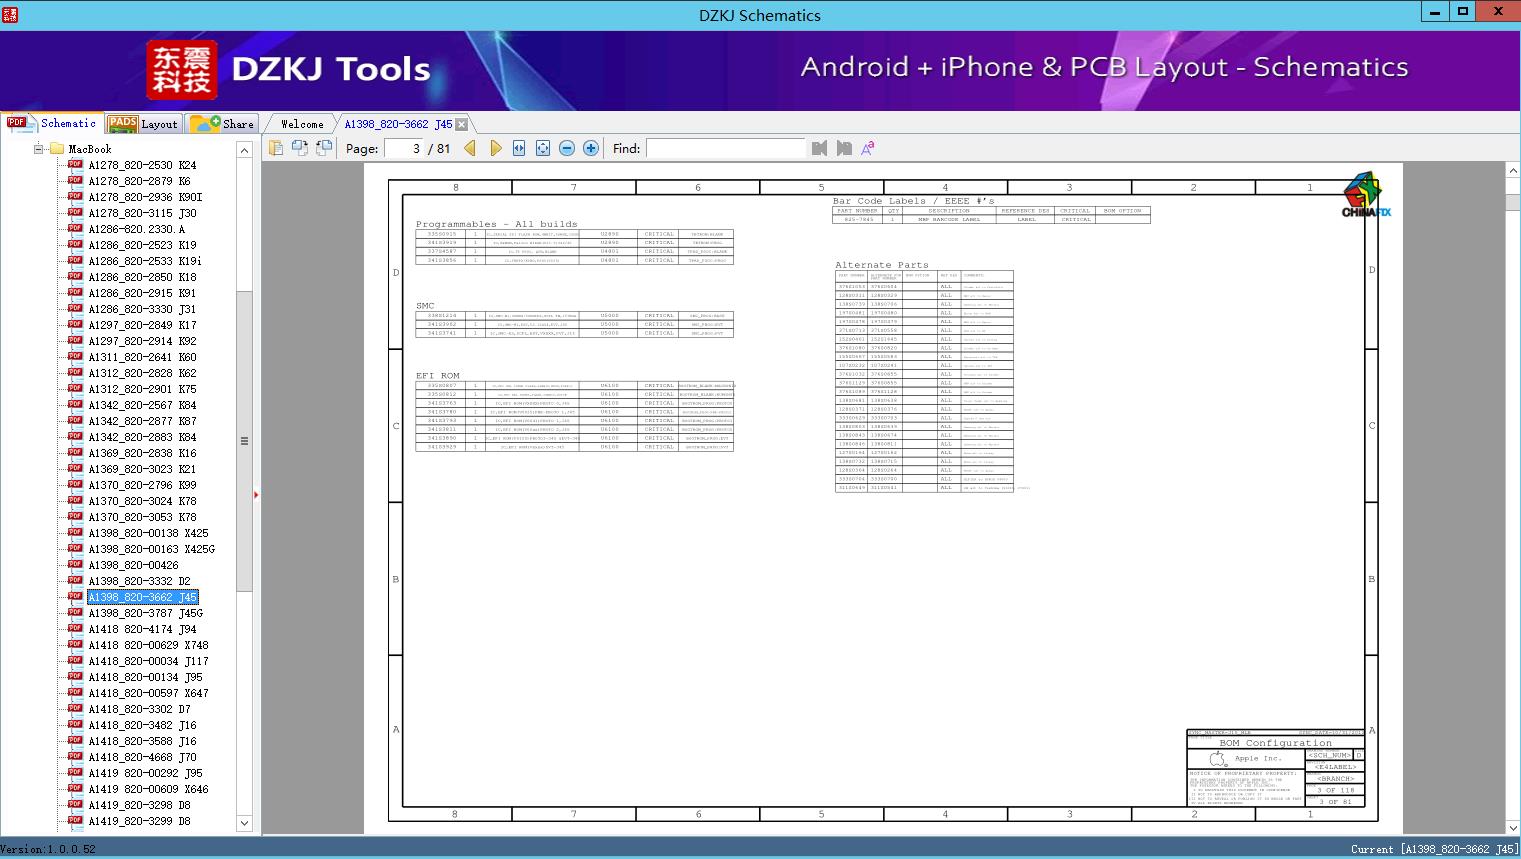This screenshot has width=1521, height=859.
Task: Click PDF icon beside A1311_820-2641 K60
Action: (75, 357)
